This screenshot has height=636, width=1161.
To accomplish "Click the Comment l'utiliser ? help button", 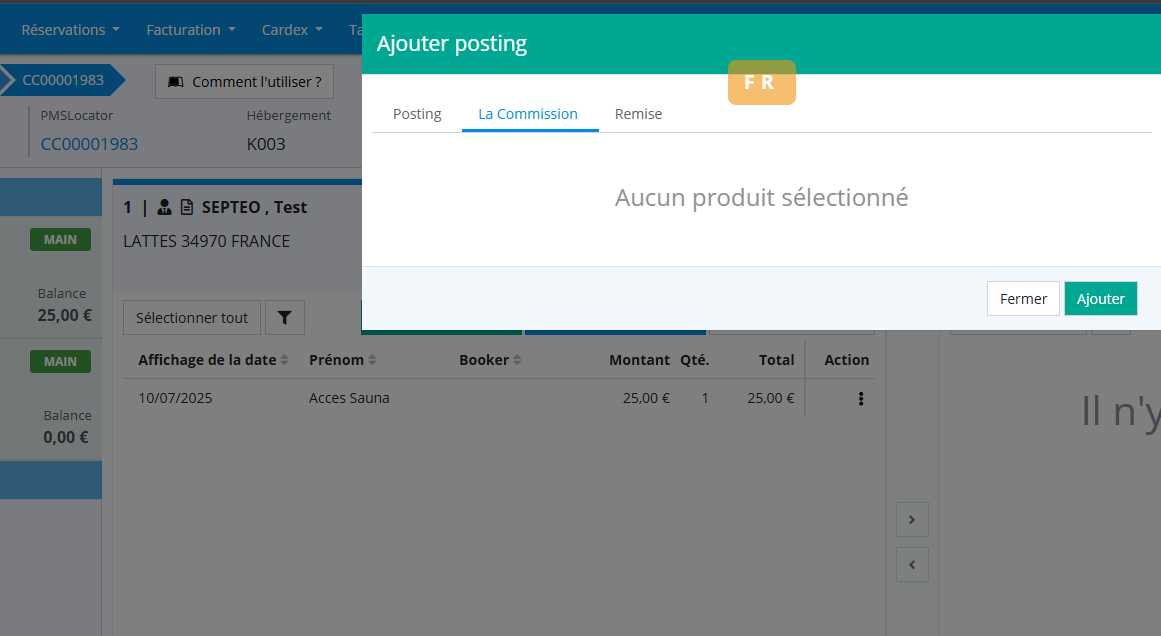I will click(244, 82).
